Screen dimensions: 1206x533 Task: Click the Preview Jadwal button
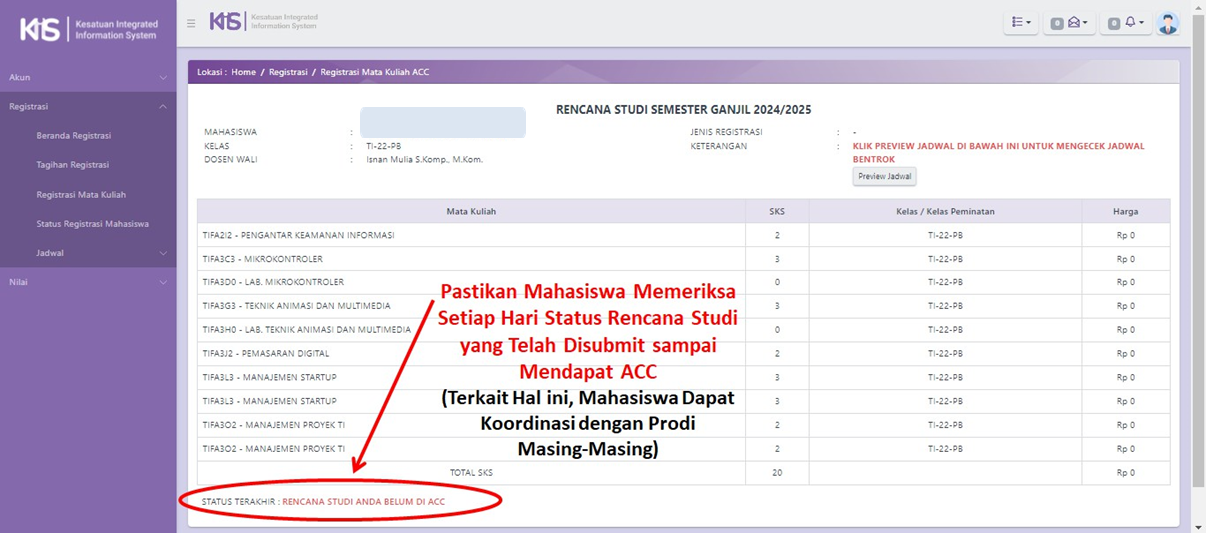[884, 177]
